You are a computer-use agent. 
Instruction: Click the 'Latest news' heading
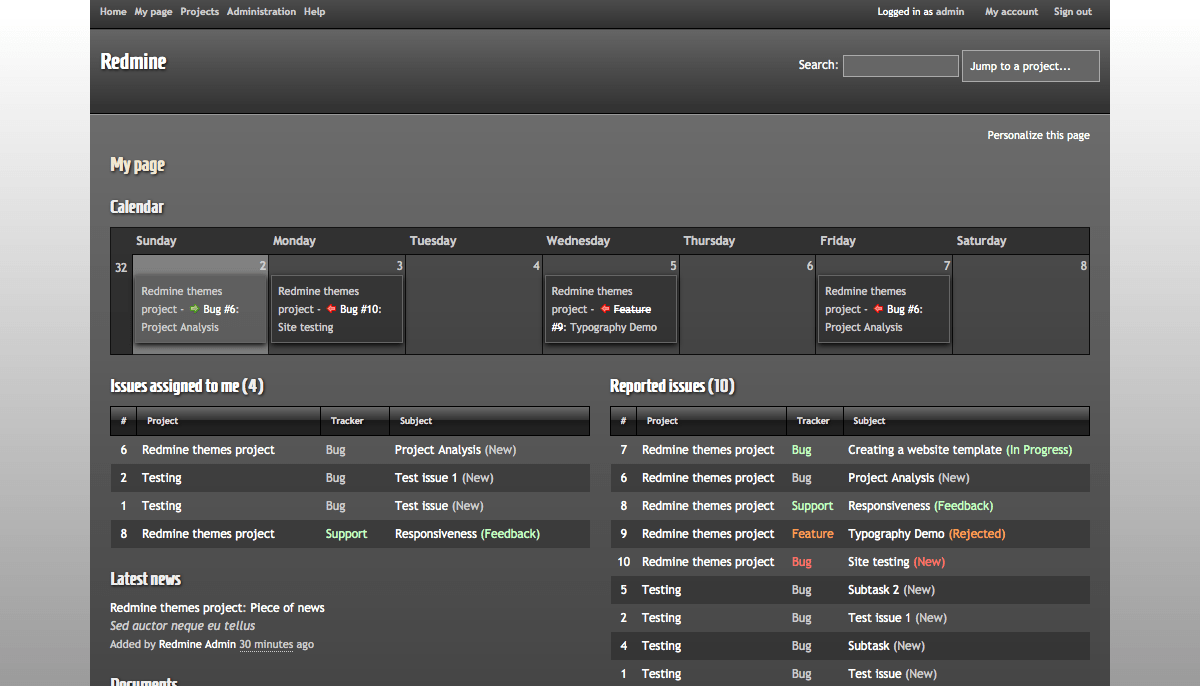point(145,579)
